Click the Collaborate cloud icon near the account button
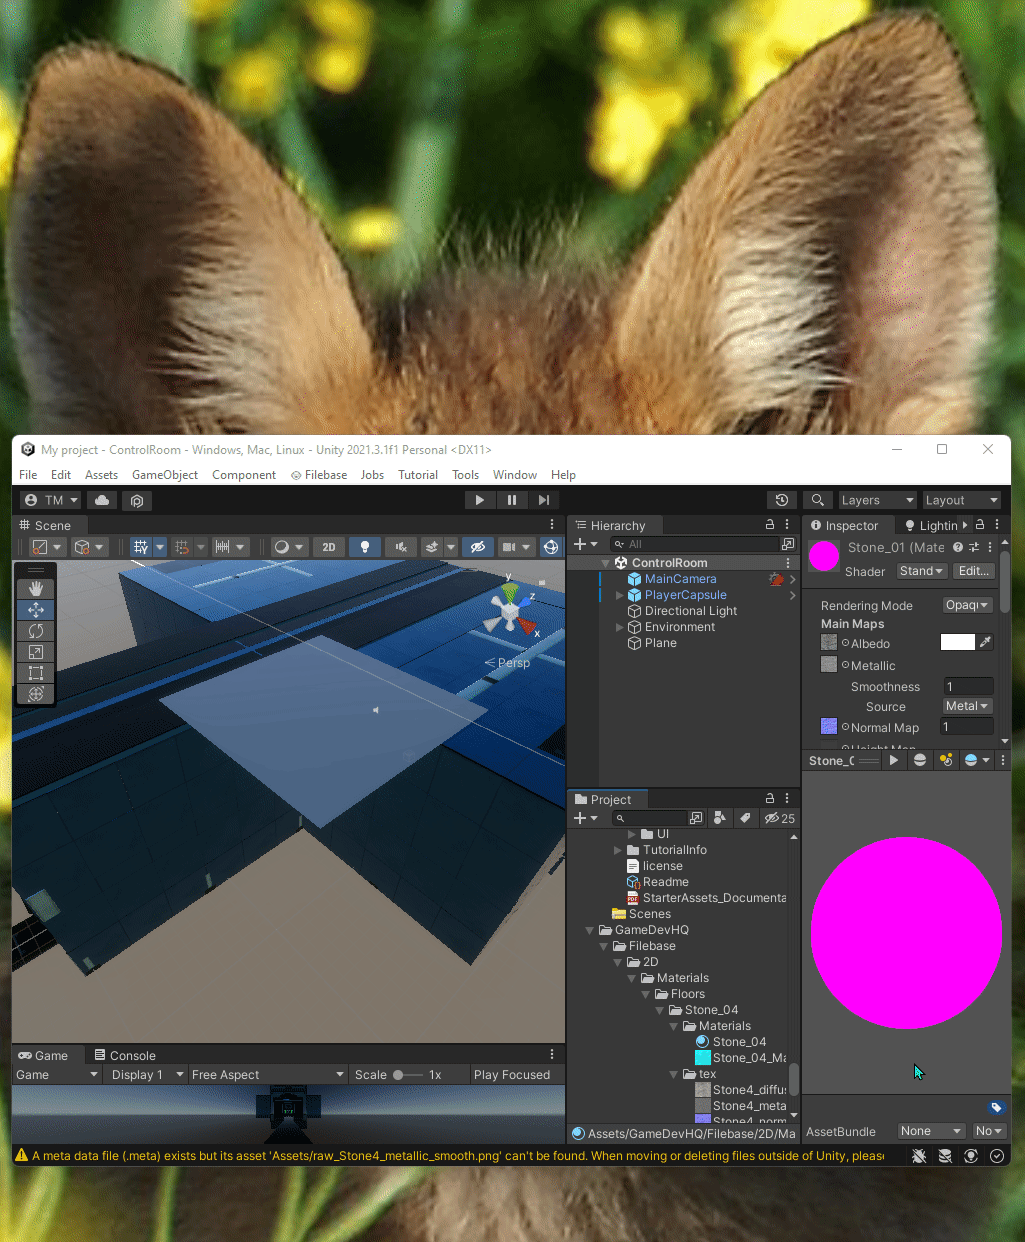 click(x=101, y=500)
